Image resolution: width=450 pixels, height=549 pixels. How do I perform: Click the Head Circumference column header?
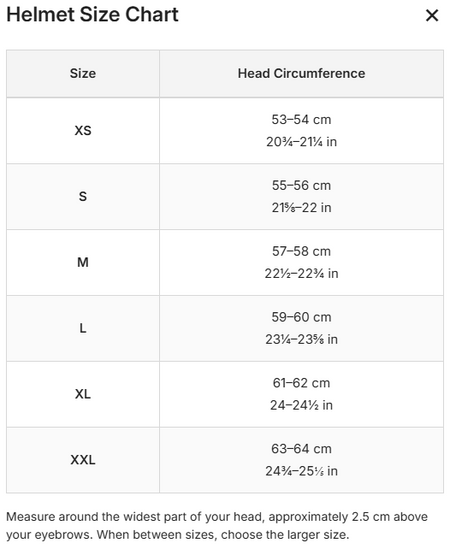(301, 74)
